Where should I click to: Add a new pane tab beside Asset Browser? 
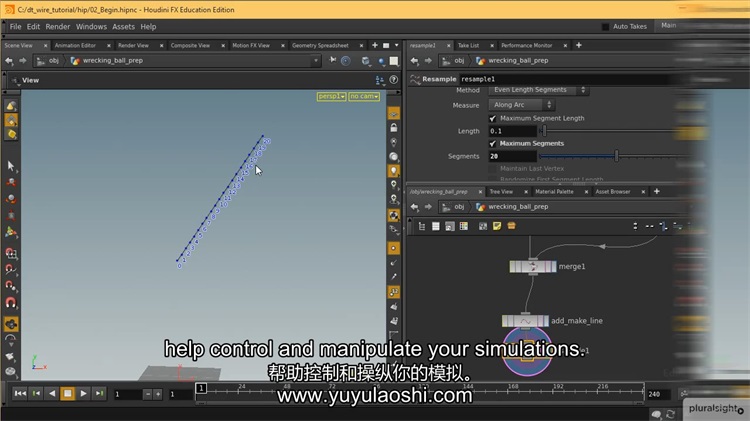pyautogui.click(x=657, y=191)
